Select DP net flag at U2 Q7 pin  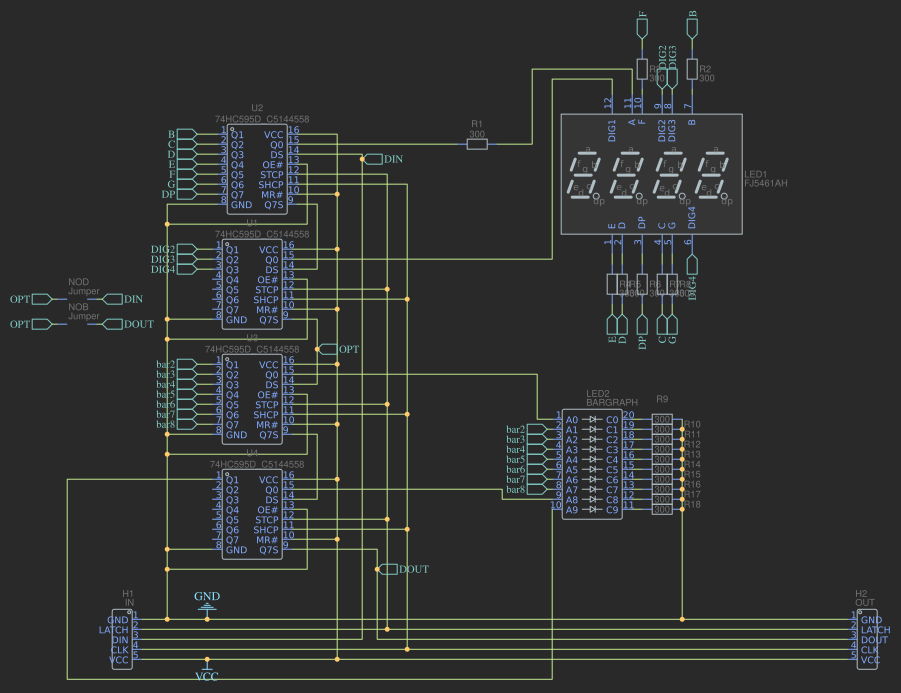pos(180,194)
